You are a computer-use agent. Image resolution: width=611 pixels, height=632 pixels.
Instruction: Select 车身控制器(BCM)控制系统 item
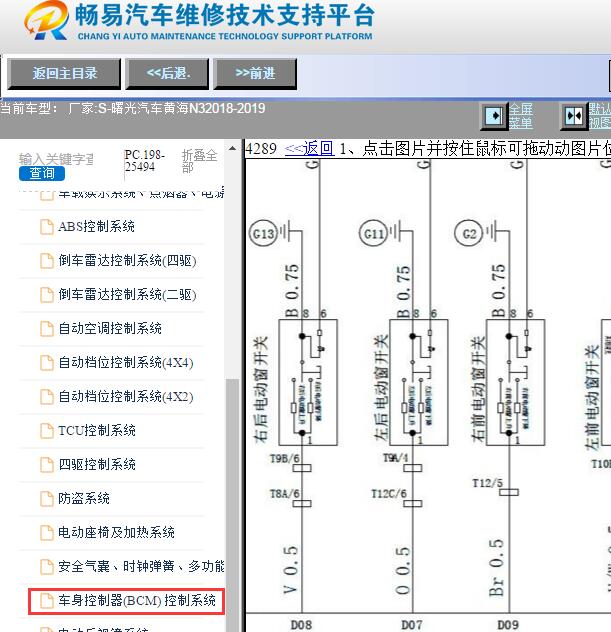coord(137,600)
